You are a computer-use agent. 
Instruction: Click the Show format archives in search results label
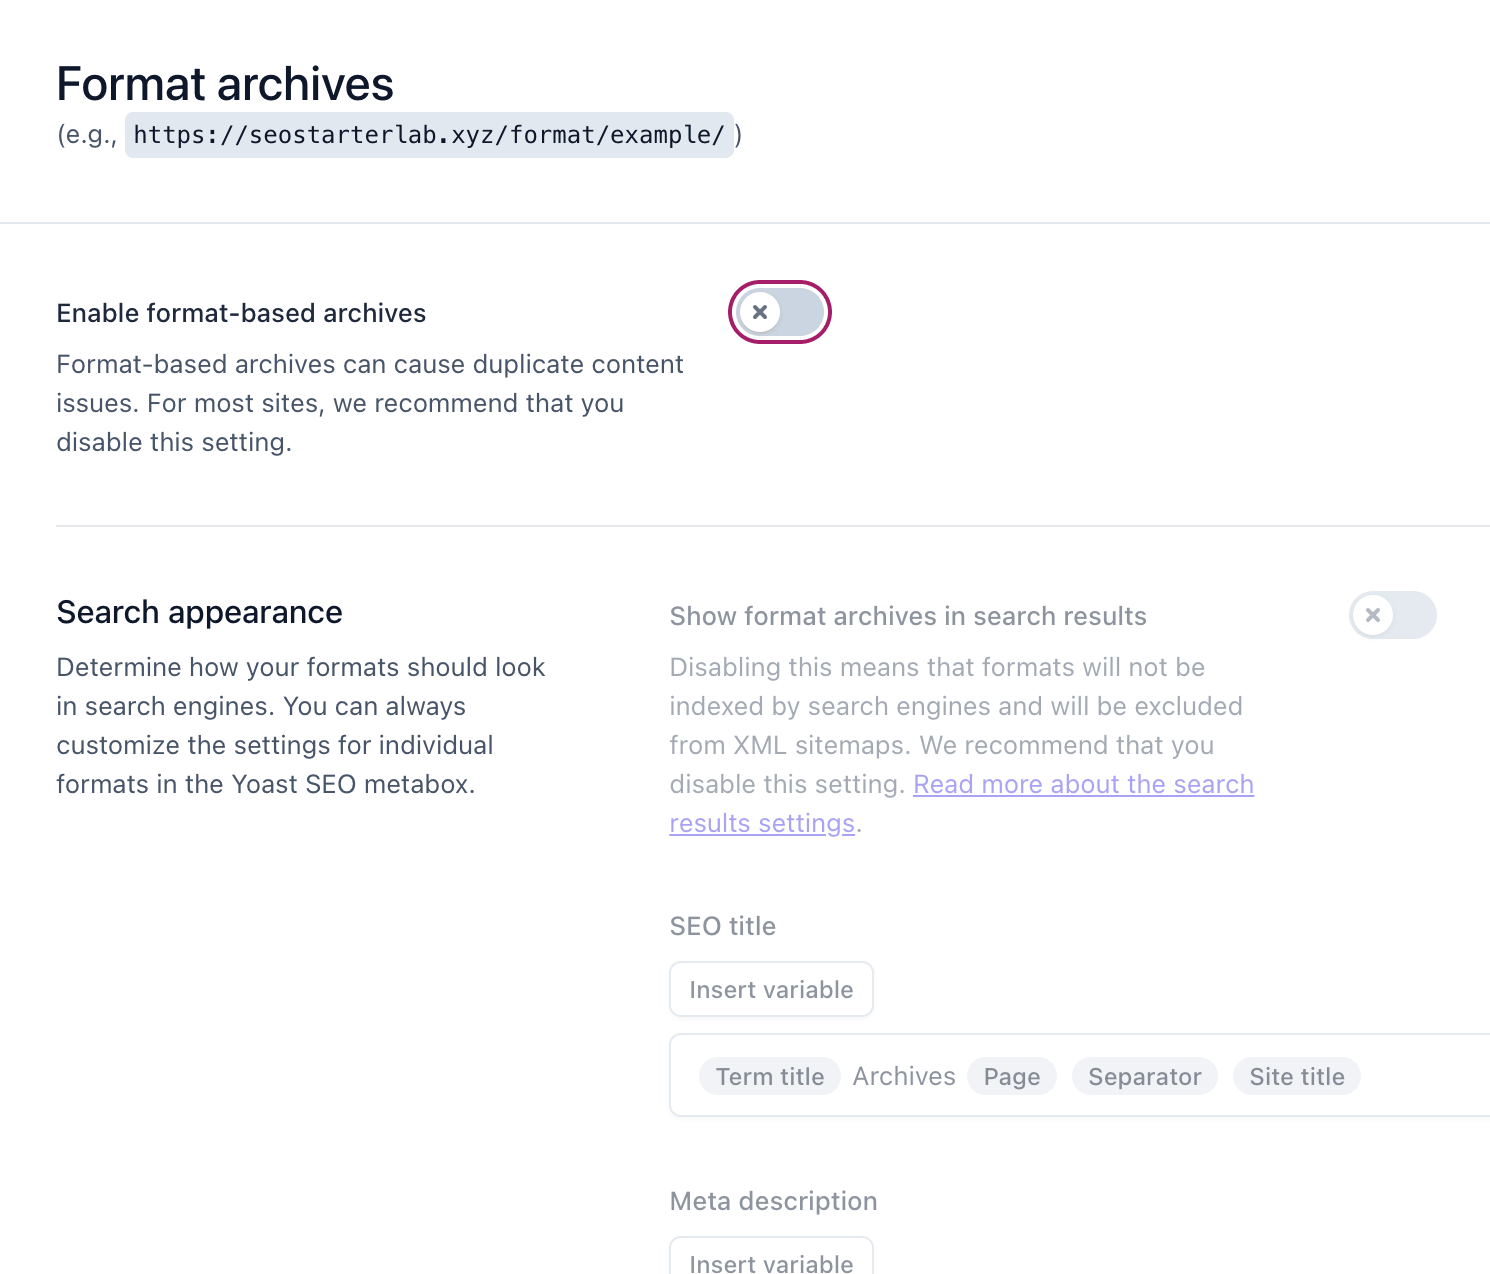tap(908, 615)
